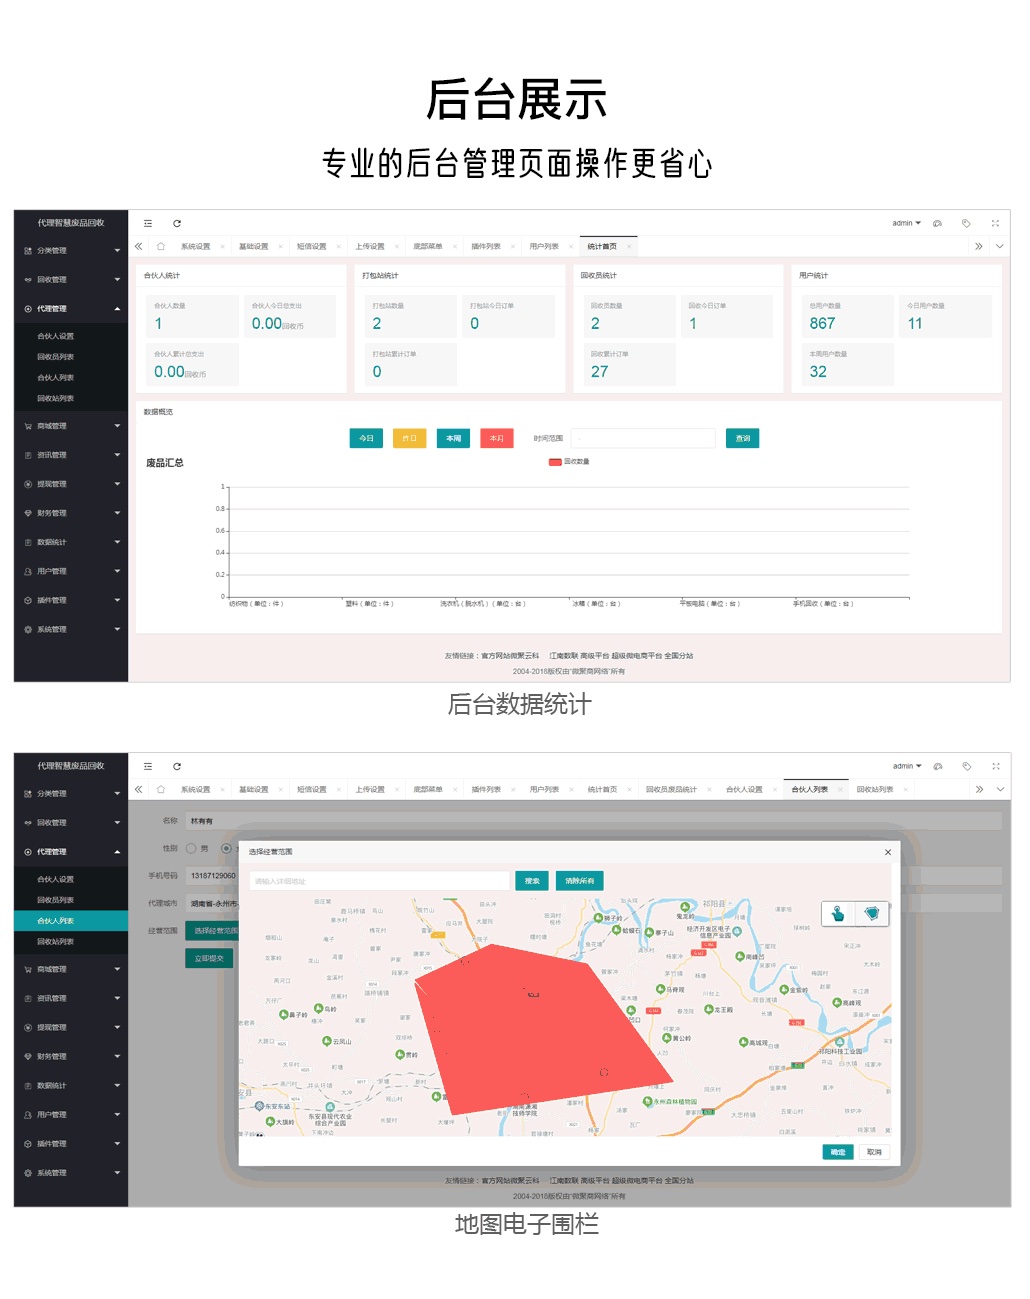Toggle sidebar collapse icon on statistics dashboard
The width and height of the screenshot is (1030, 1299).
click(148, 224)
